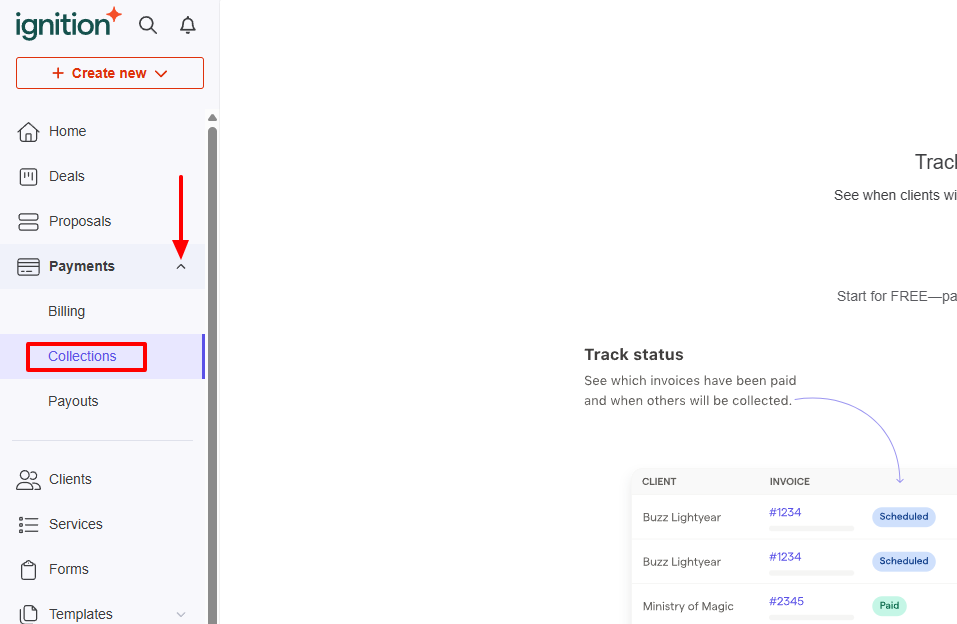The image size is (957, 624).
Task: Click the Forms document icon
Action: click(x=28, y=569)
